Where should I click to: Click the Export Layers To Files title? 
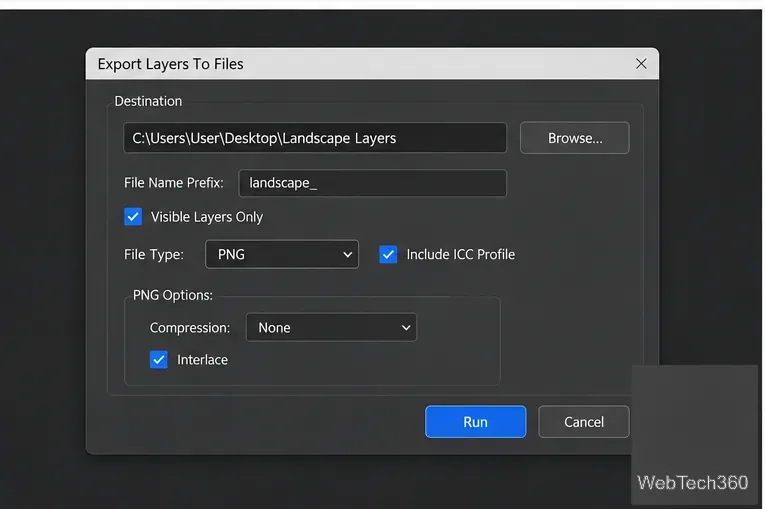coord(170,64)
